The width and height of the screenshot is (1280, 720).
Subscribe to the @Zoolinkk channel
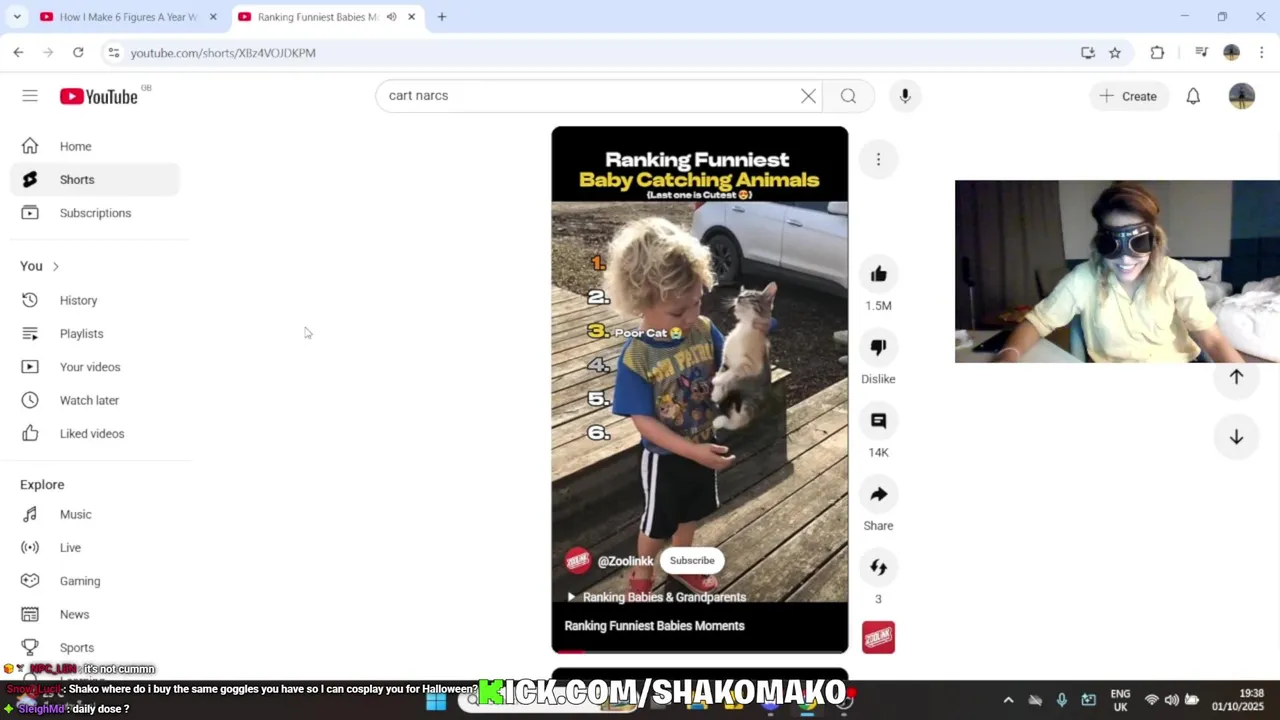tap(692, 561)
